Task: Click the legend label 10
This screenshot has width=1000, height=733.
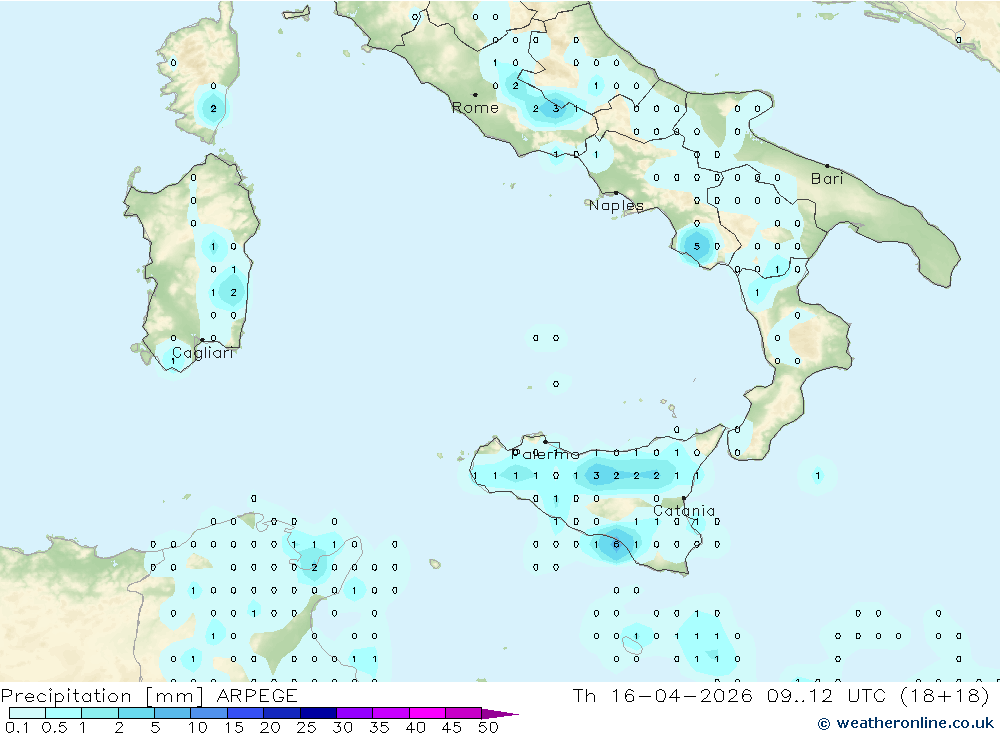Action: [198, 727]
